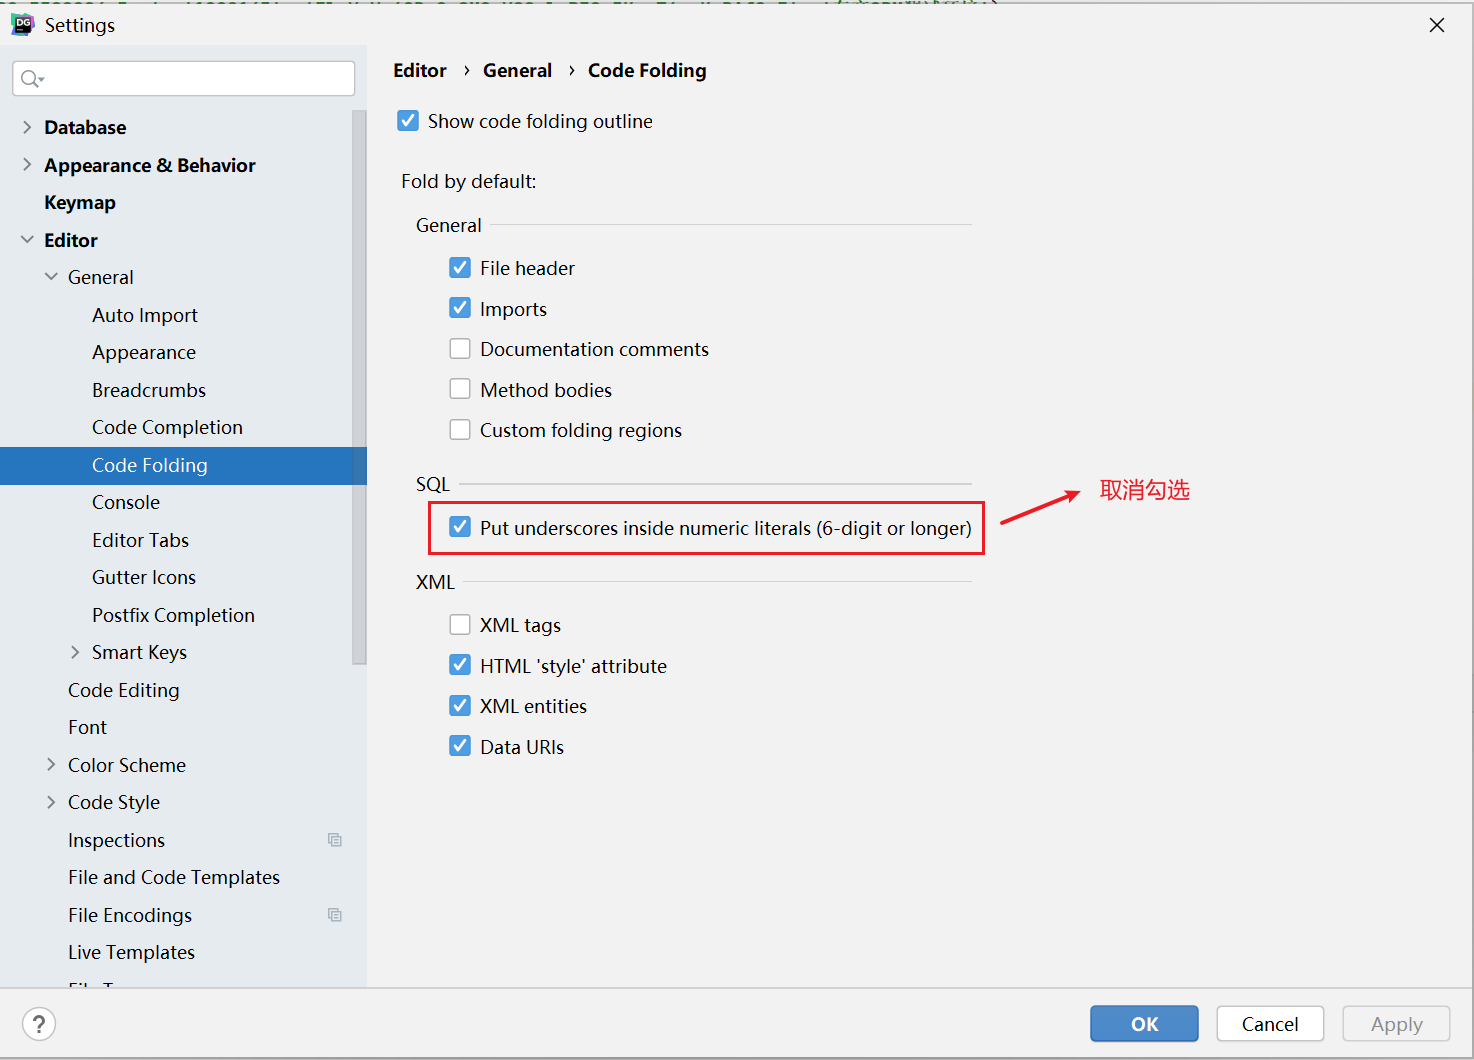Click the Cancel button
Viewport: 1474px width, 1060px height.
(x=1269, y=1024)
